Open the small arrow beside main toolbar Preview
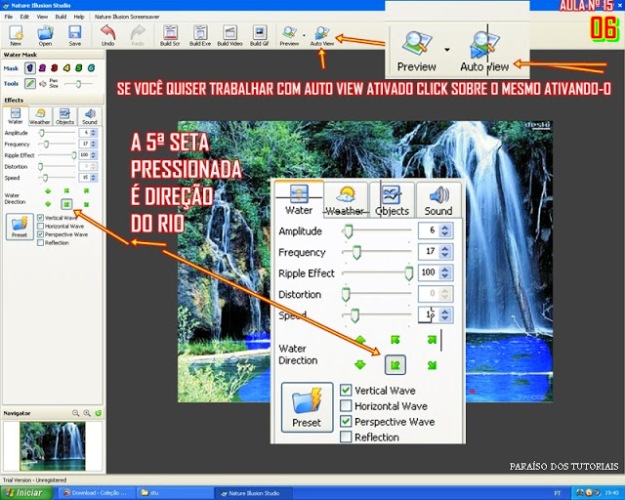 pyautogui.click(x=304, y=35)
